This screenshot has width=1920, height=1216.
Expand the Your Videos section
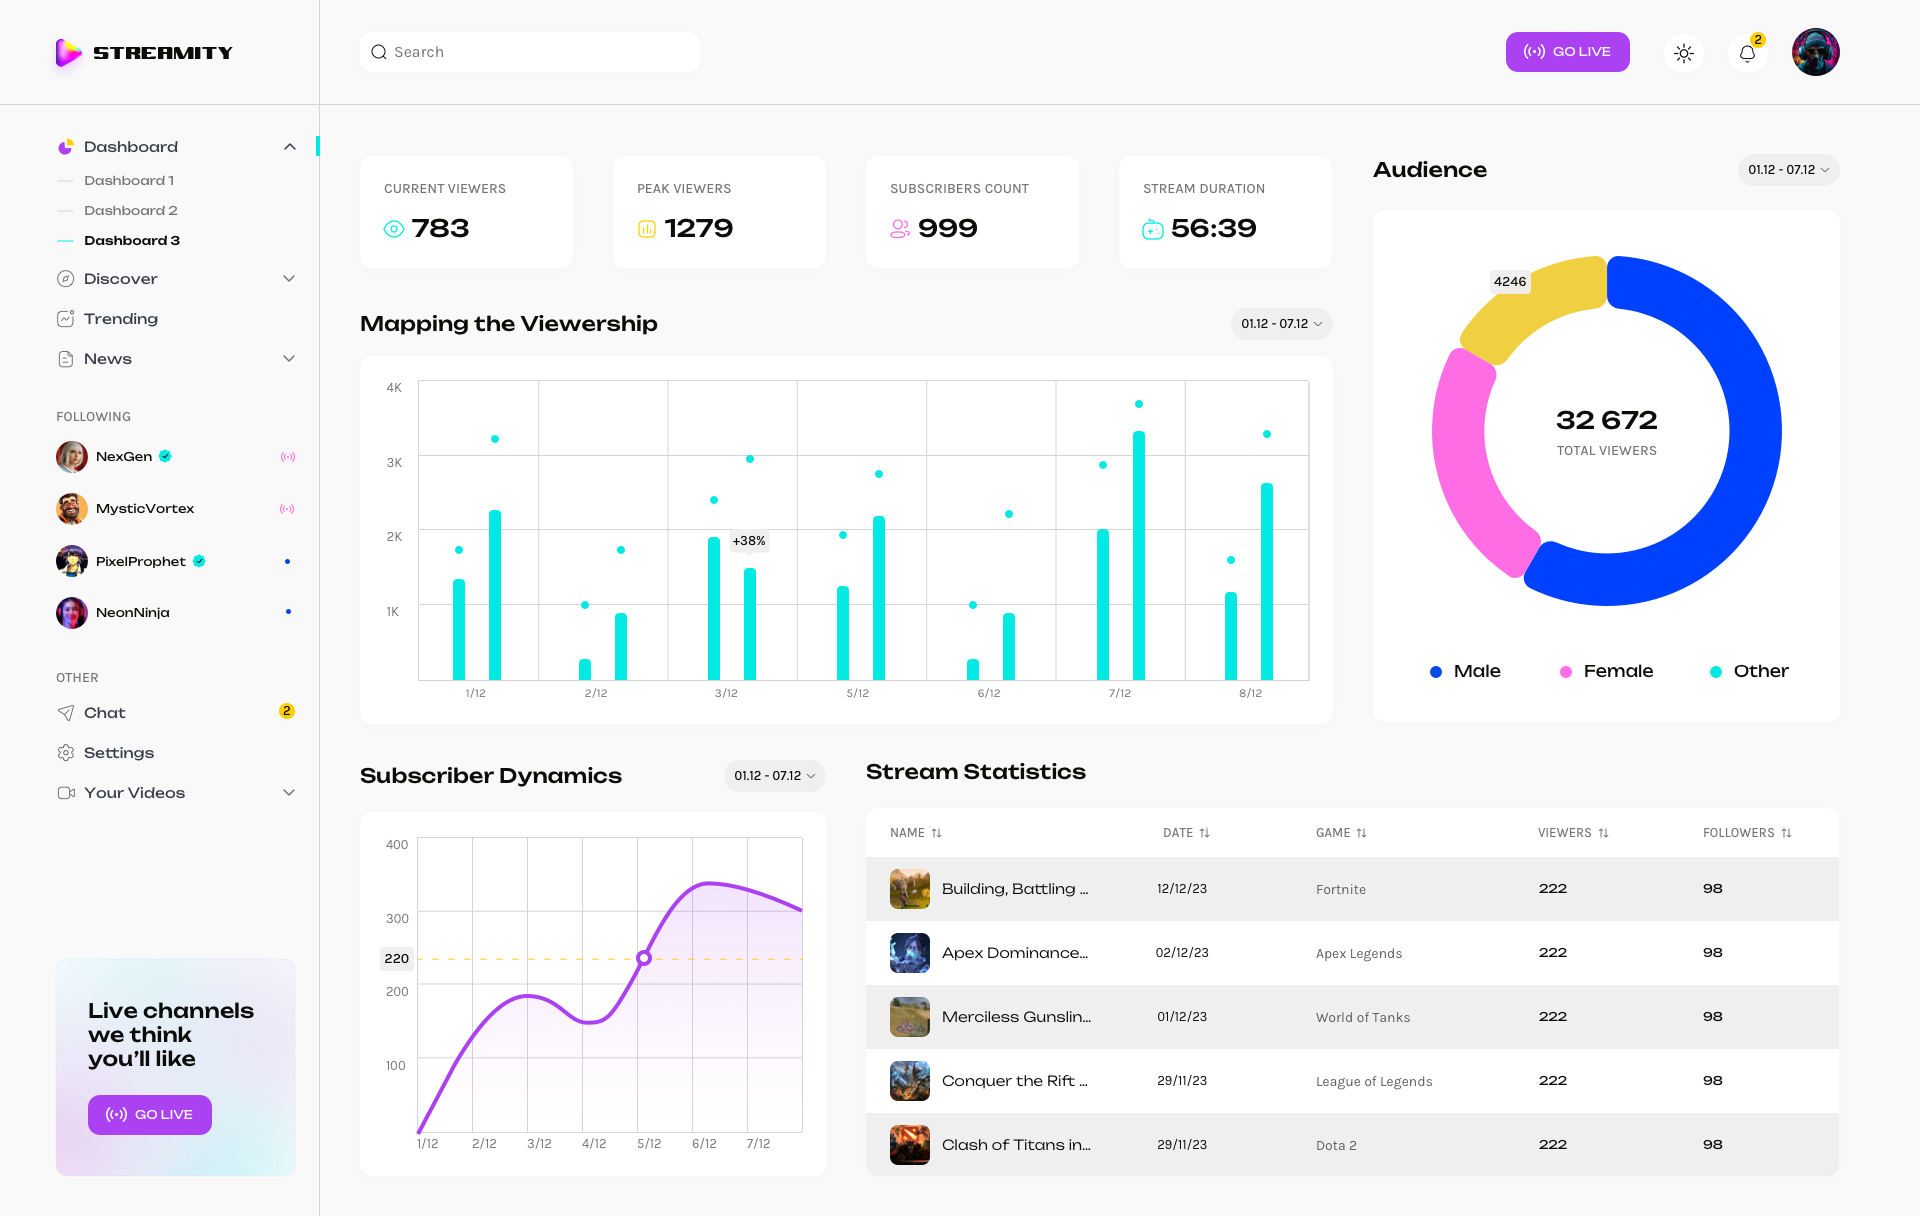coord(289,792)
